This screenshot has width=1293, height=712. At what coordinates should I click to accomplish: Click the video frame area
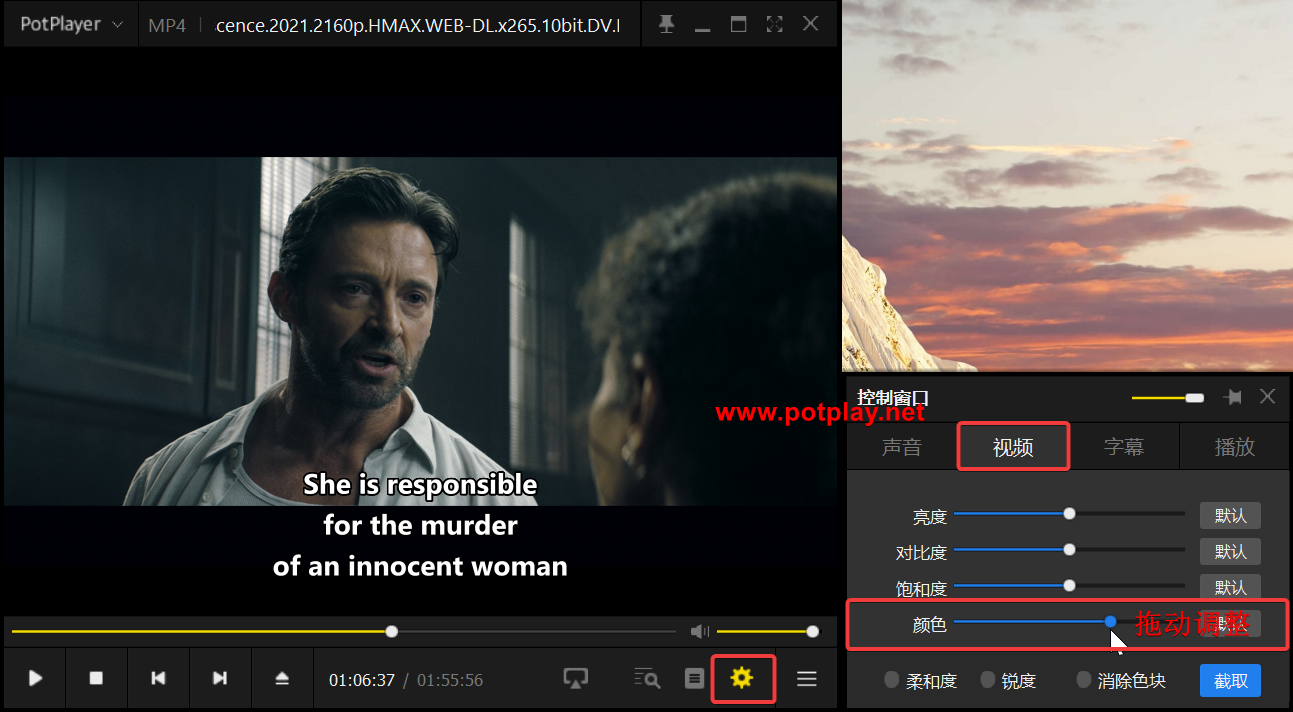[x=420, y=330]
